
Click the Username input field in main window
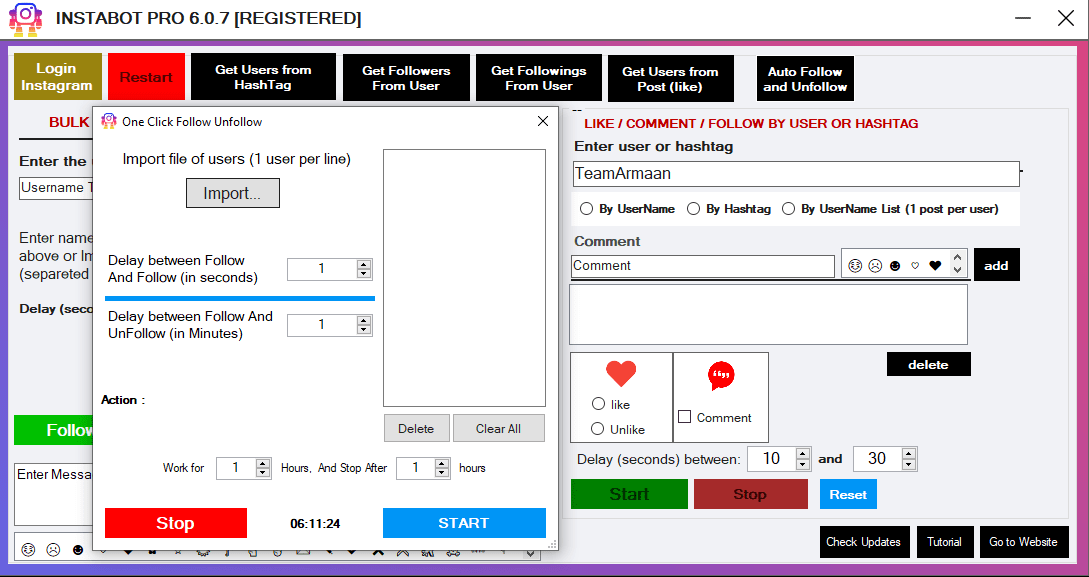[x=56, y=187]
